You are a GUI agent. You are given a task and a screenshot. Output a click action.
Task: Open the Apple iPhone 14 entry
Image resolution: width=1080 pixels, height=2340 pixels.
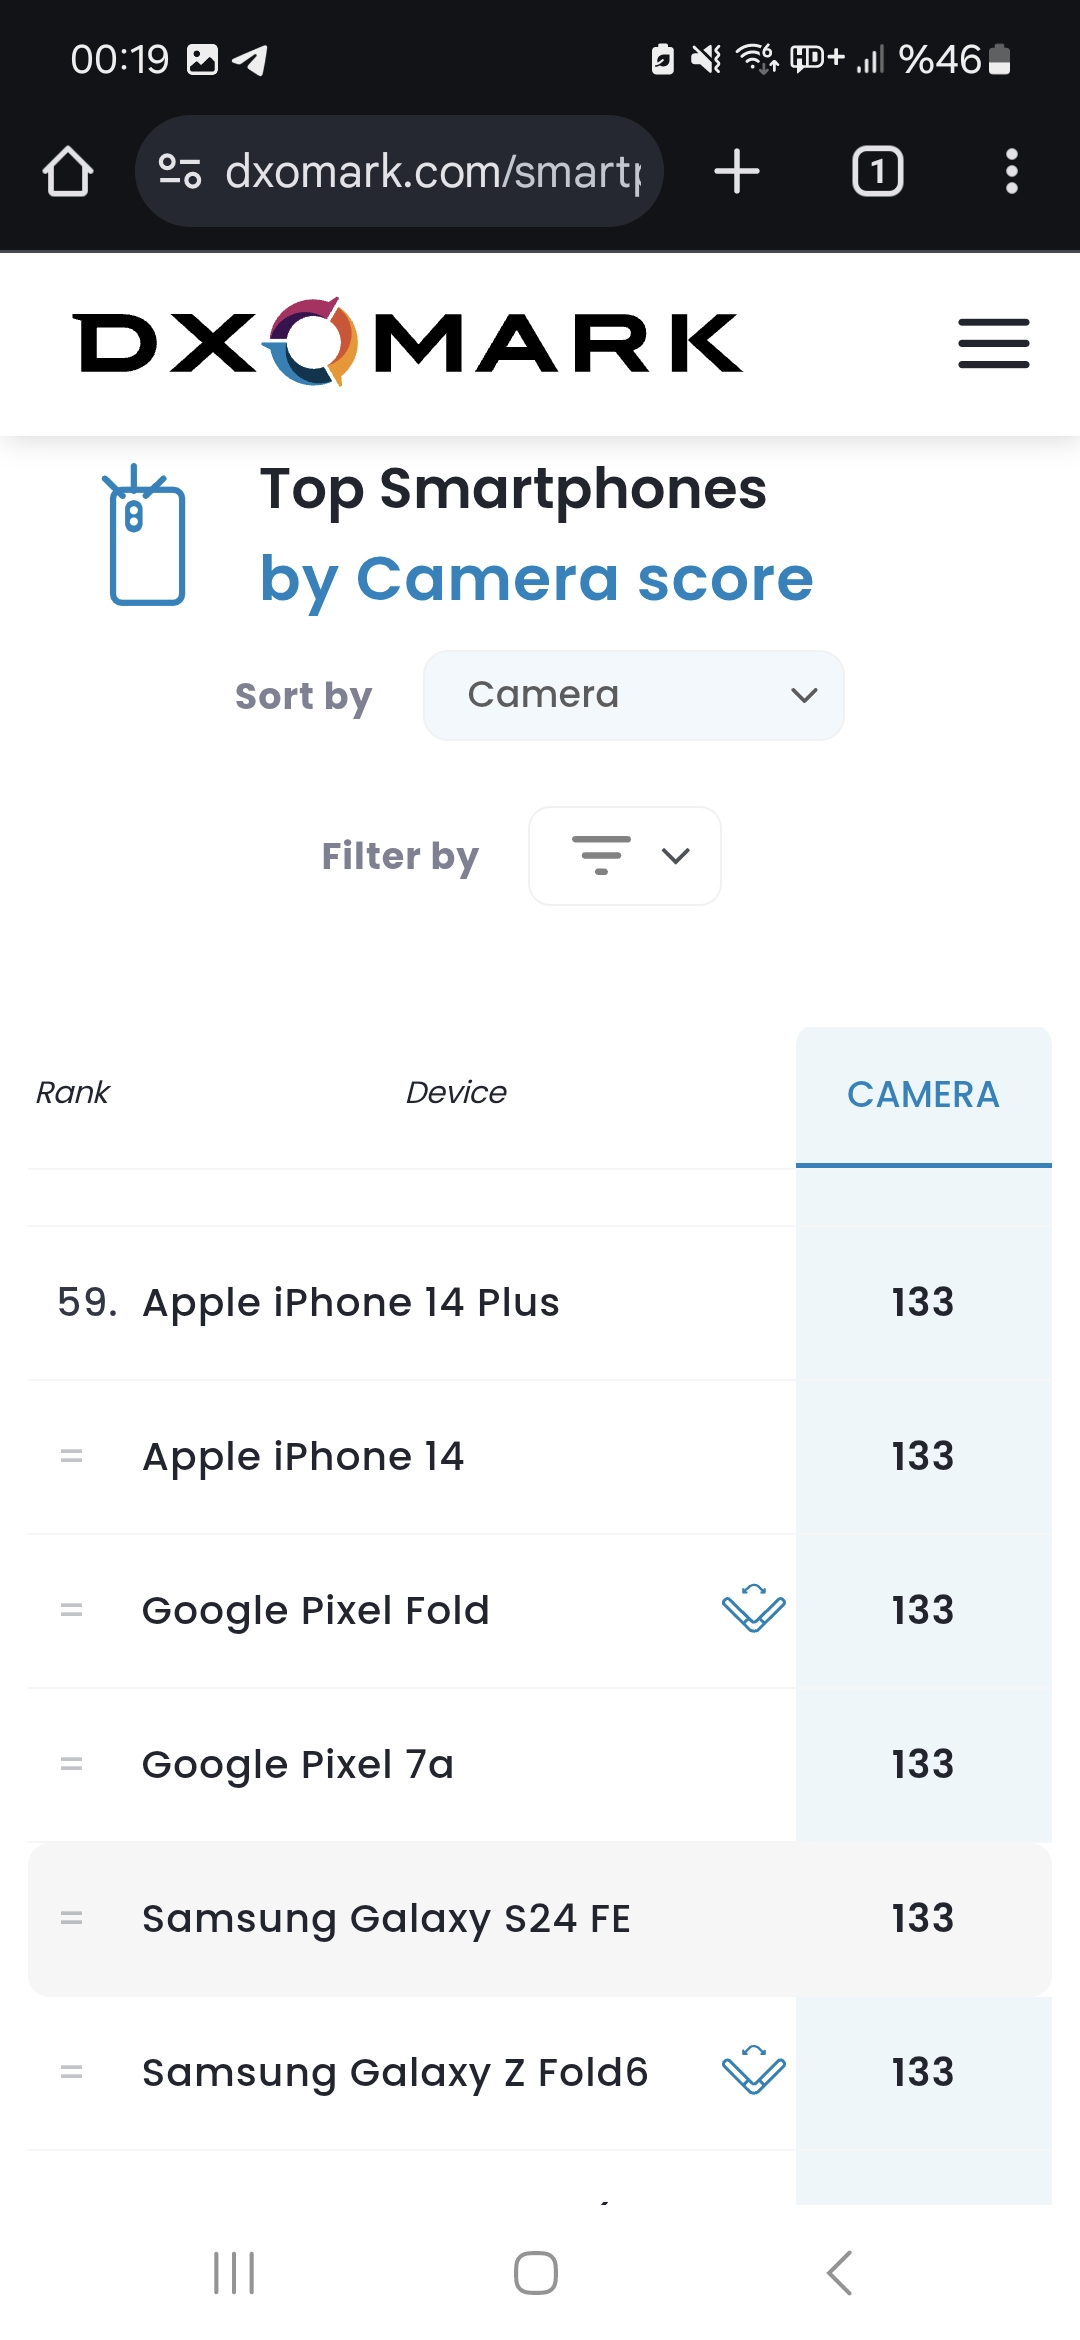(303, 1457)
